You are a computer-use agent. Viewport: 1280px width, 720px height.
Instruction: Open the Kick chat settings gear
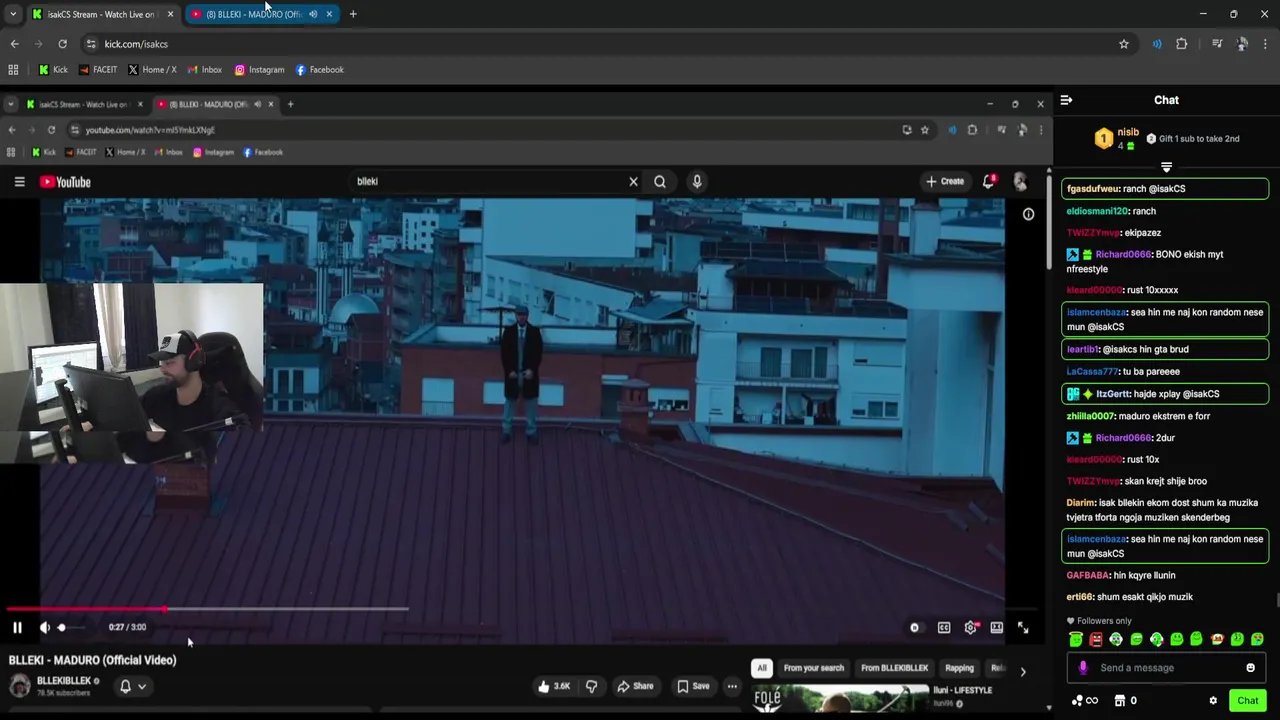tap(1213, 701)
